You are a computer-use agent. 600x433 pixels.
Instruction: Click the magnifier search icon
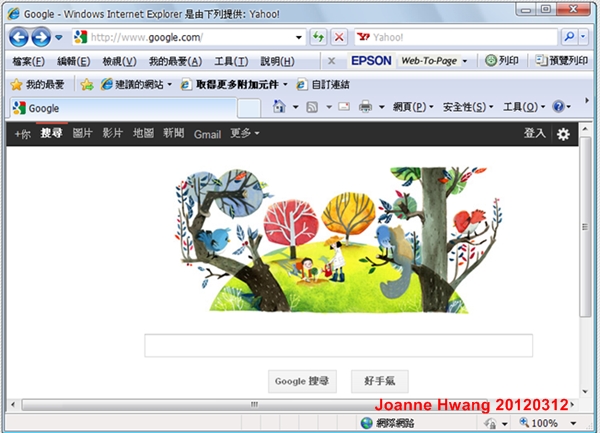569,37
